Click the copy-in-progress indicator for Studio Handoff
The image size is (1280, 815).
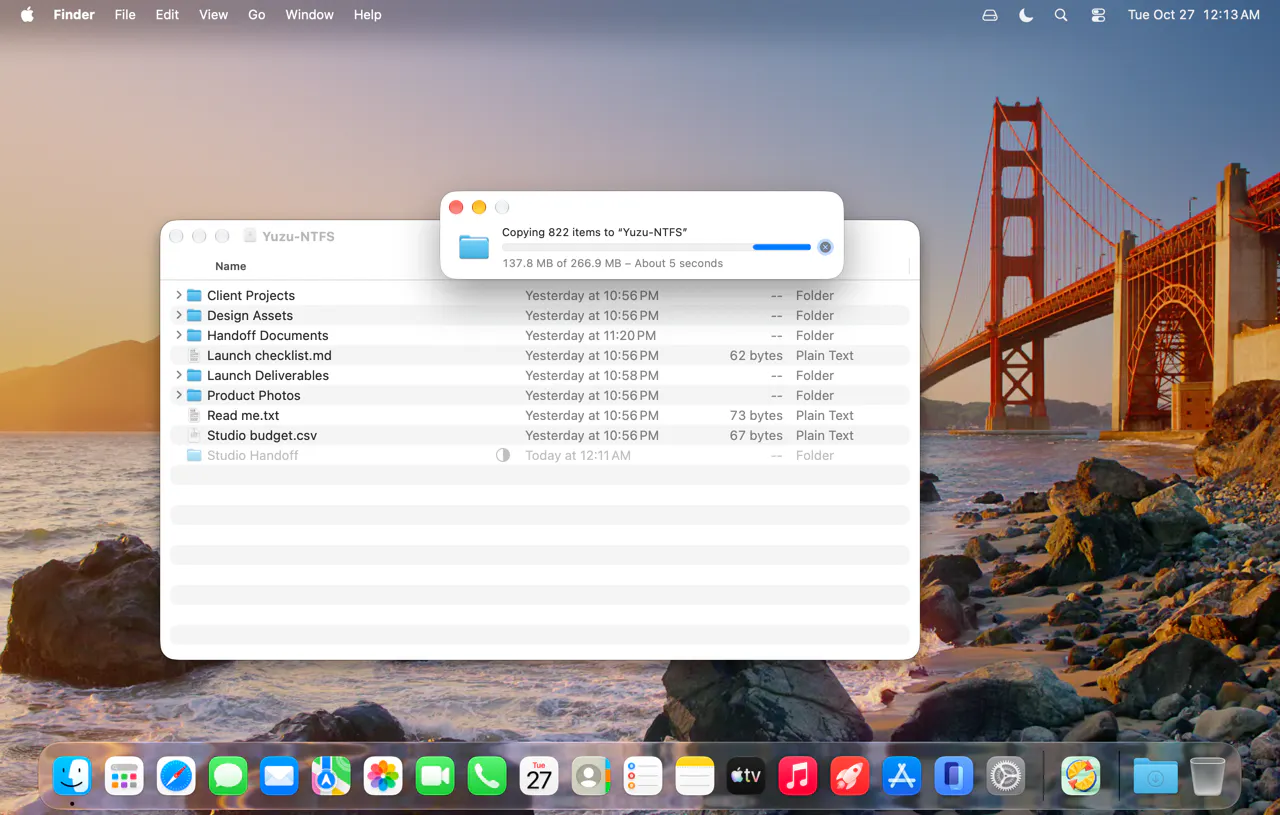click(x=503, y=455)
